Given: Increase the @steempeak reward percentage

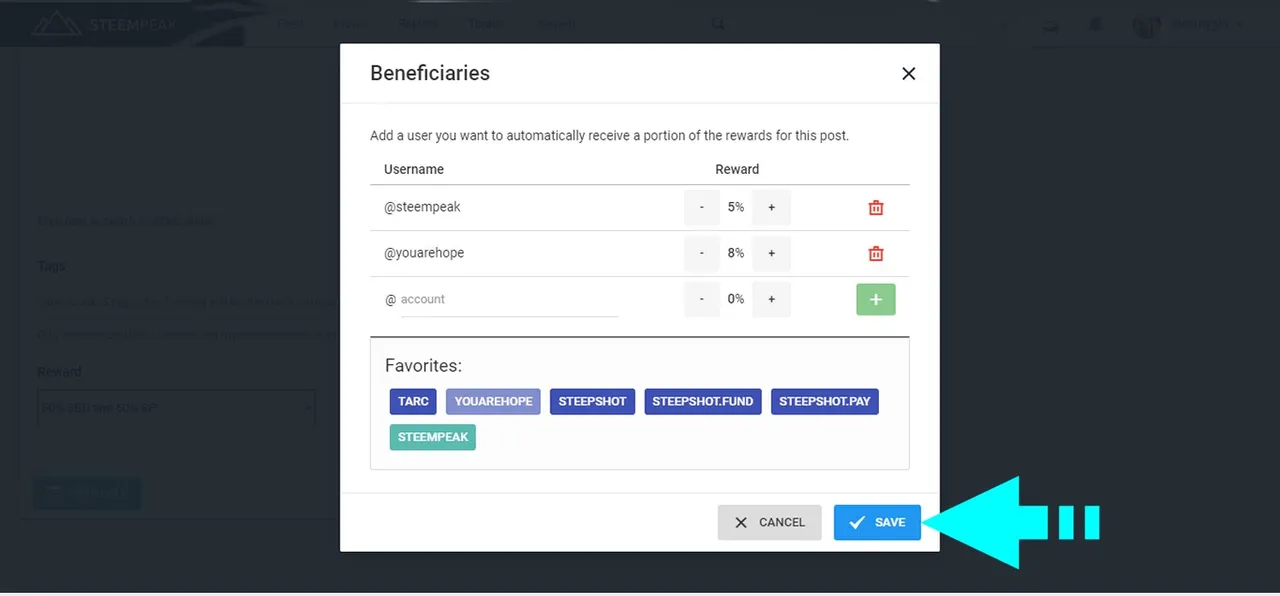Looking at the screenshot, I should 771,208.
